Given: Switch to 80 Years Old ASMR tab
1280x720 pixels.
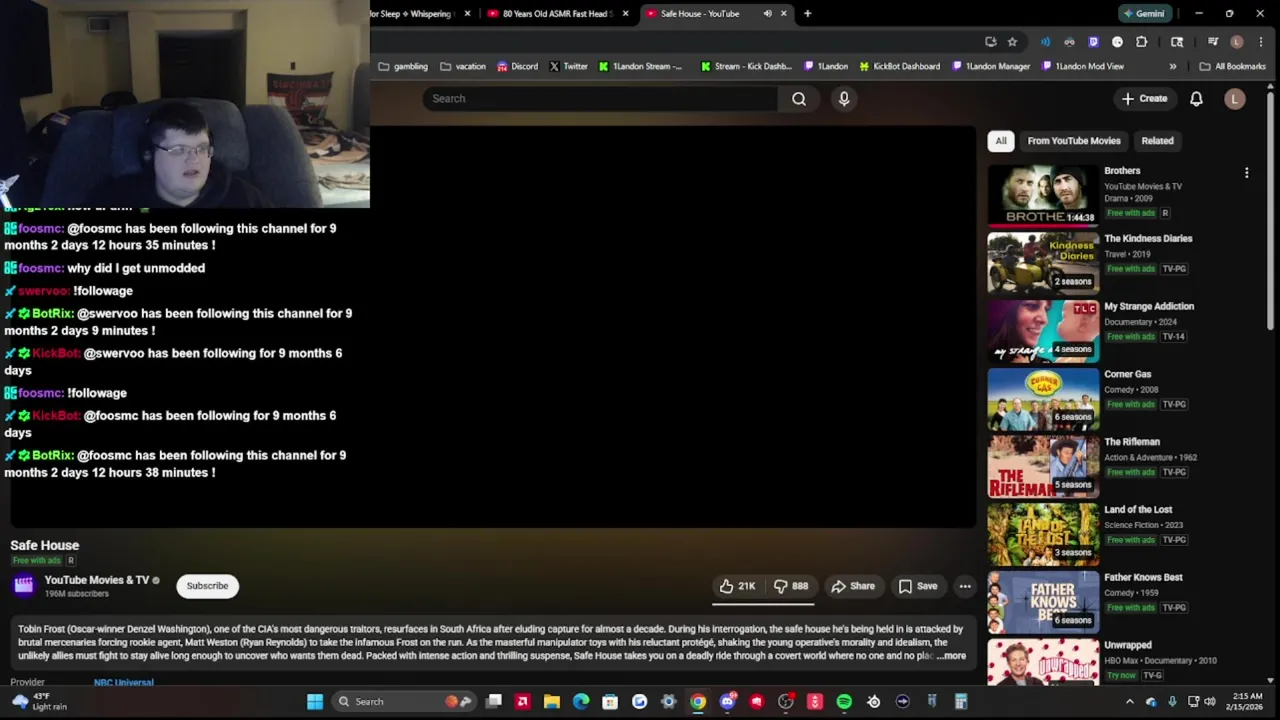Looking at the screenshot, I should click(x=555, y=13).
